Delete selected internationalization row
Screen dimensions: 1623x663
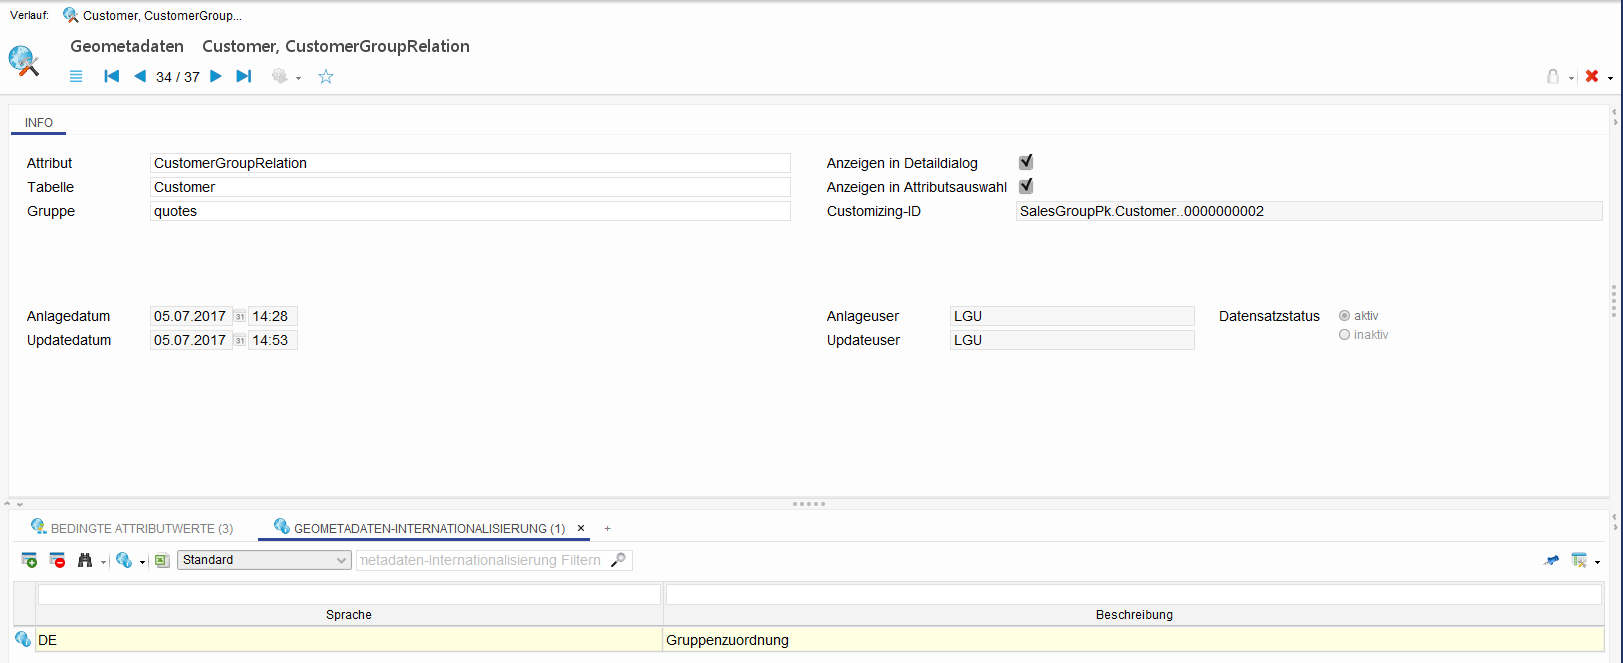pyautogui.click(x=57, y=560)
